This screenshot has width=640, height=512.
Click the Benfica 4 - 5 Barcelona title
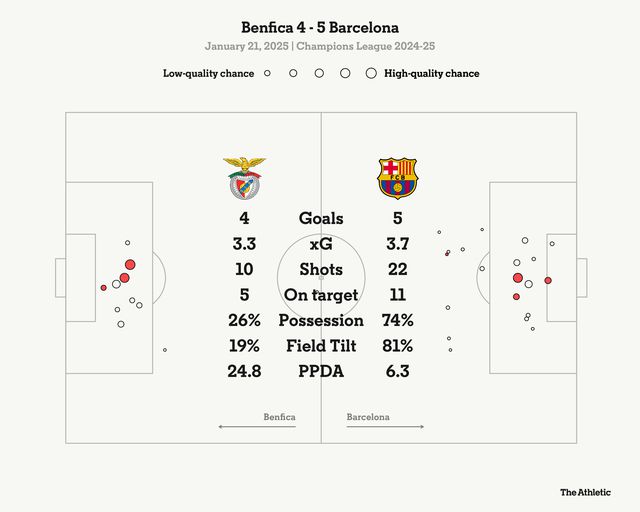[x=320, y=27]
